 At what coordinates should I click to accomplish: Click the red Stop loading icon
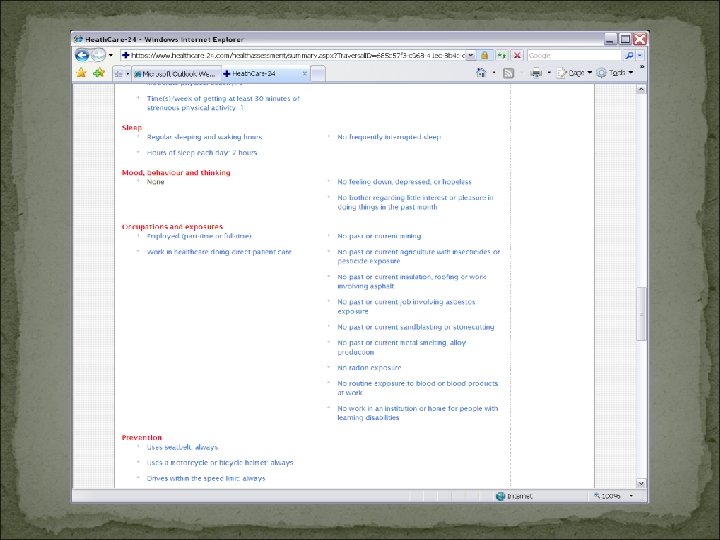pyautogui.click(x=518, y=56)
